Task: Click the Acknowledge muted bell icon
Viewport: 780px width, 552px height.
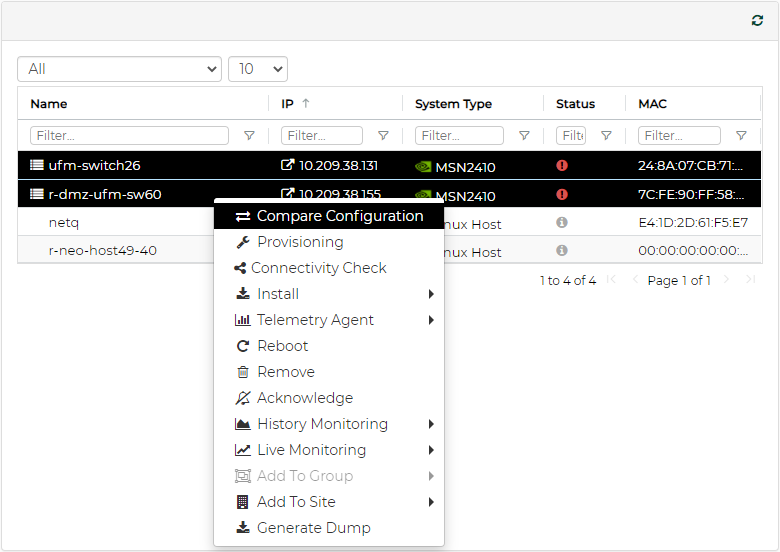Action: coord(243,398)
